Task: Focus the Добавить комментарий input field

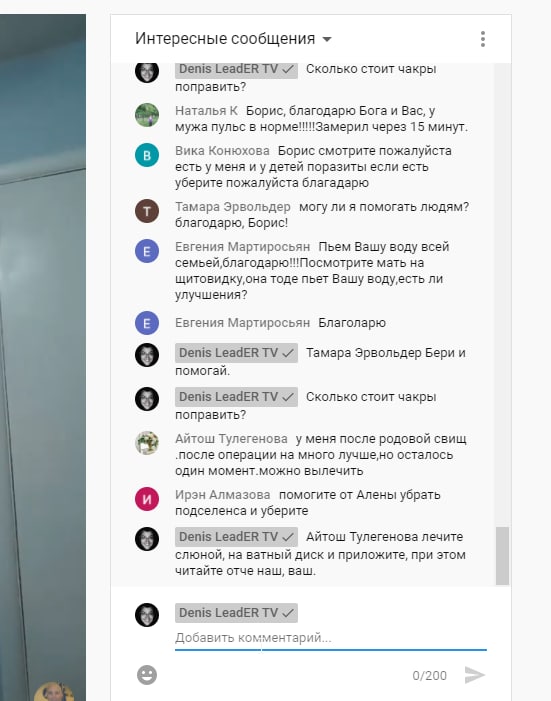Action: point(331,638)
